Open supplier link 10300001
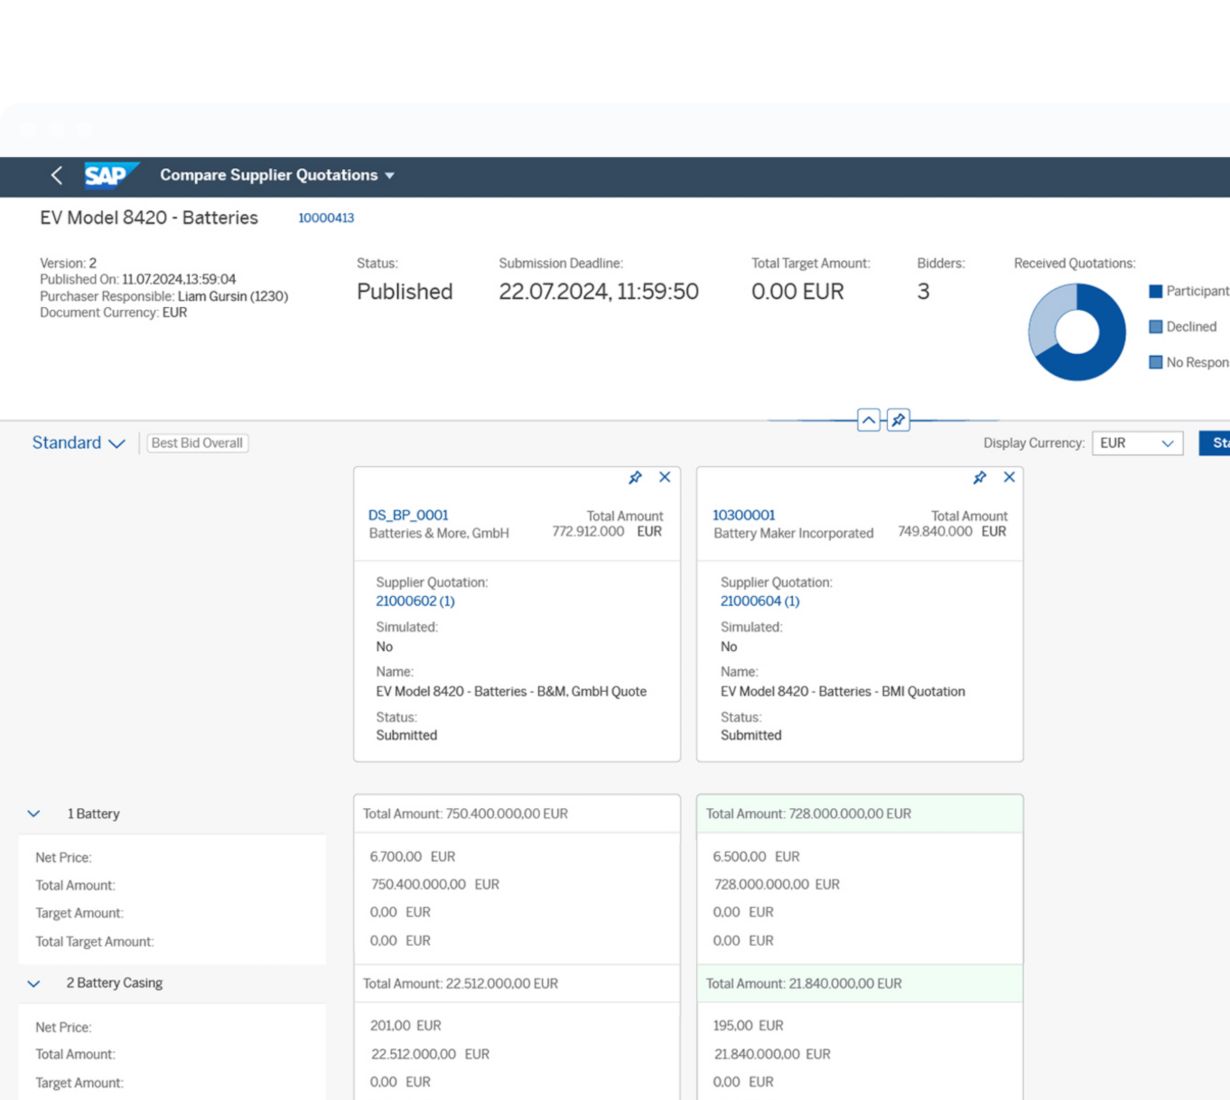 point(743,515)
